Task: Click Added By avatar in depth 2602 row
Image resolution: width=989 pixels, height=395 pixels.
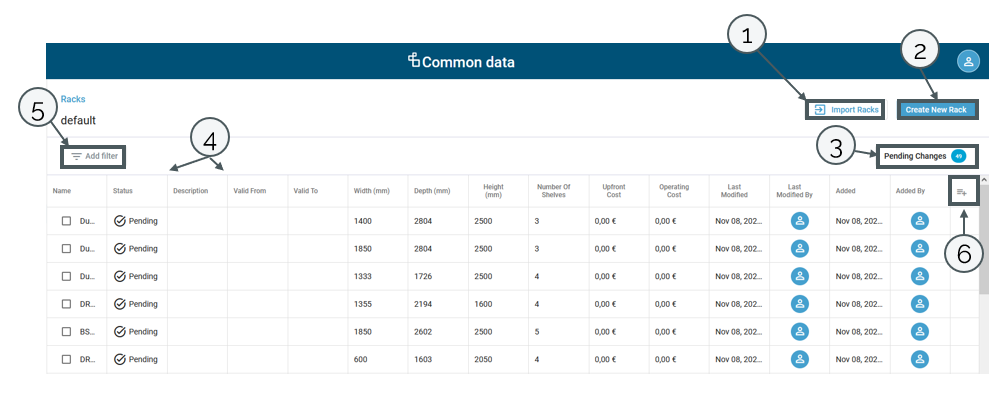Action: (x=920, y=332)
